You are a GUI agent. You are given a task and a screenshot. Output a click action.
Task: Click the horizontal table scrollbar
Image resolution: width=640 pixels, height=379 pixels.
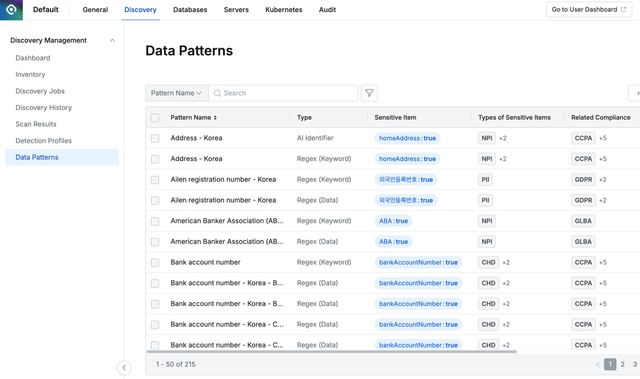(331, 351)
